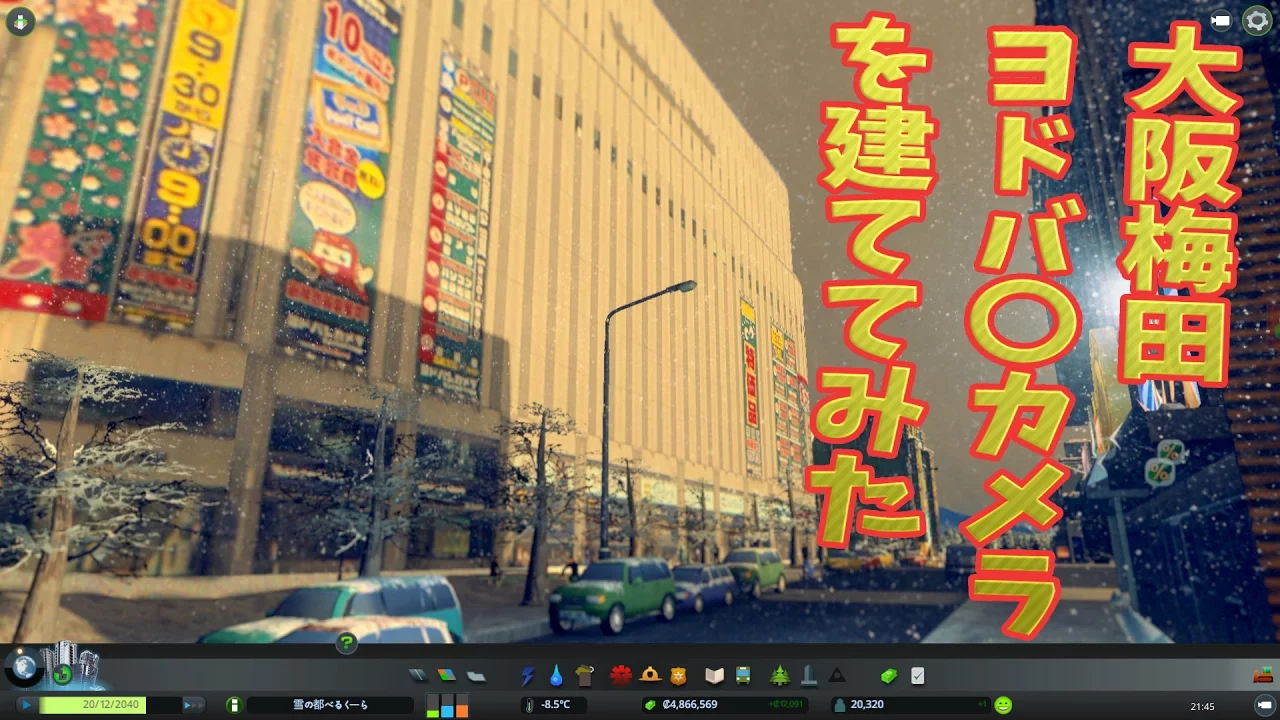The width and height of the screenshot is (1280, 720).
Task: Open the Fire Department helmet icon
Action: pyautogui.click(x=650, y=675)
